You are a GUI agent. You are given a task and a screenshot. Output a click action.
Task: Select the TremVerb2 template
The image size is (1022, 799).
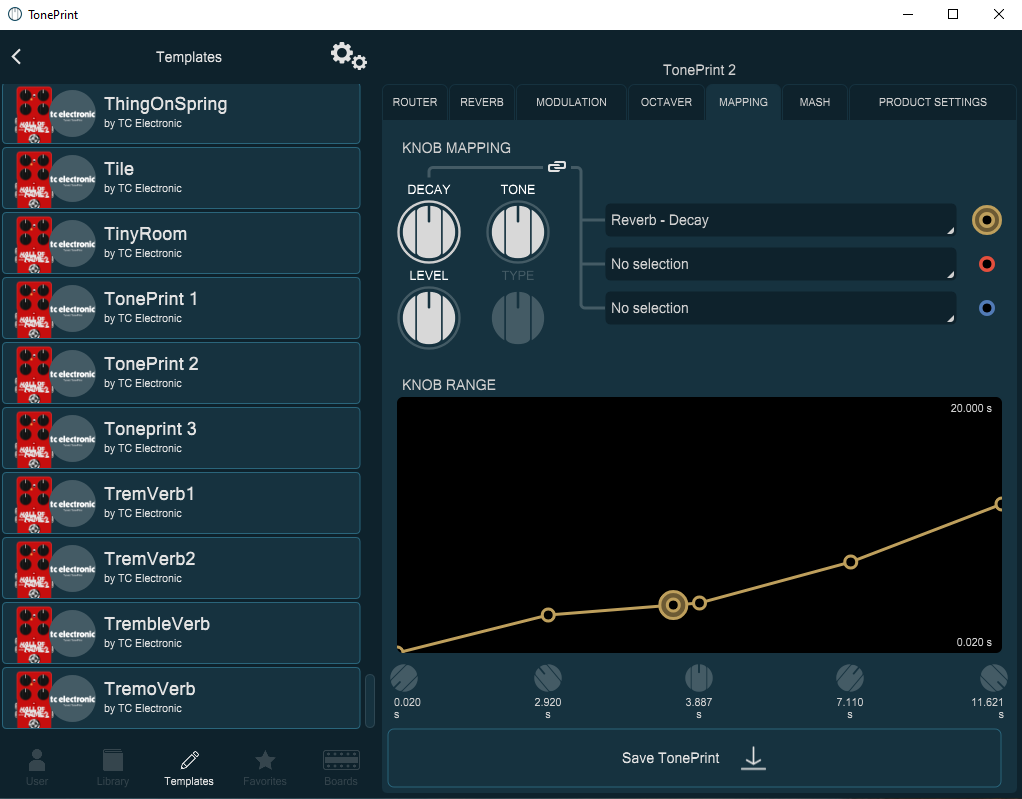pos(181,568)
